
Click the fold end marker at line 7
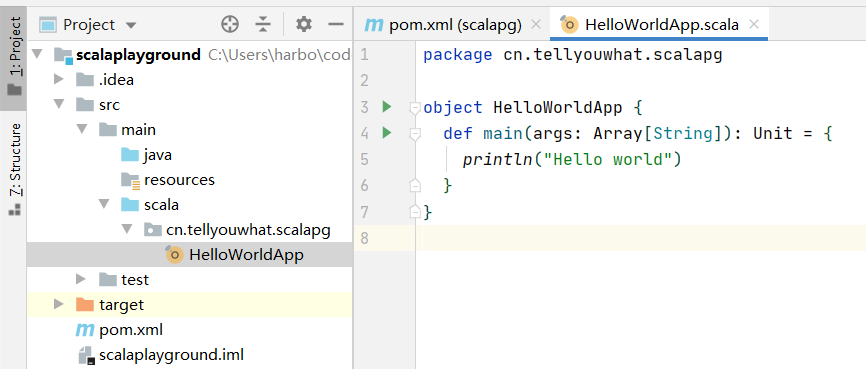point(415,211)
